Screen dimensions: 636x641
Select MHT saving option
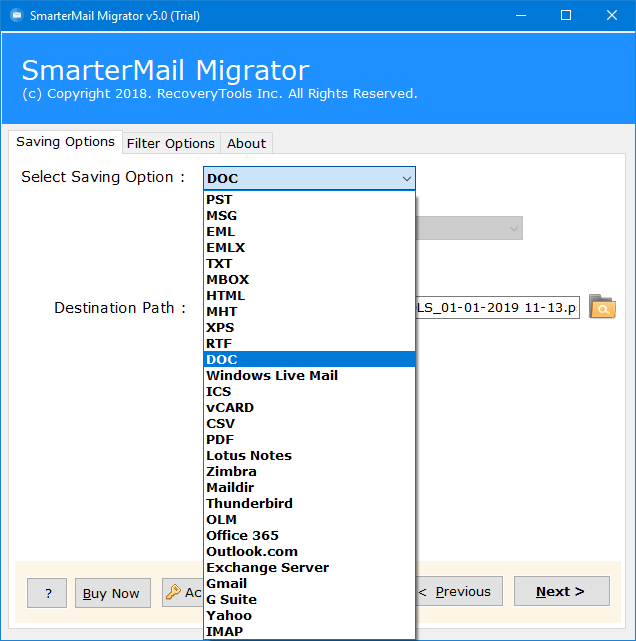click(x=309, y=312)
